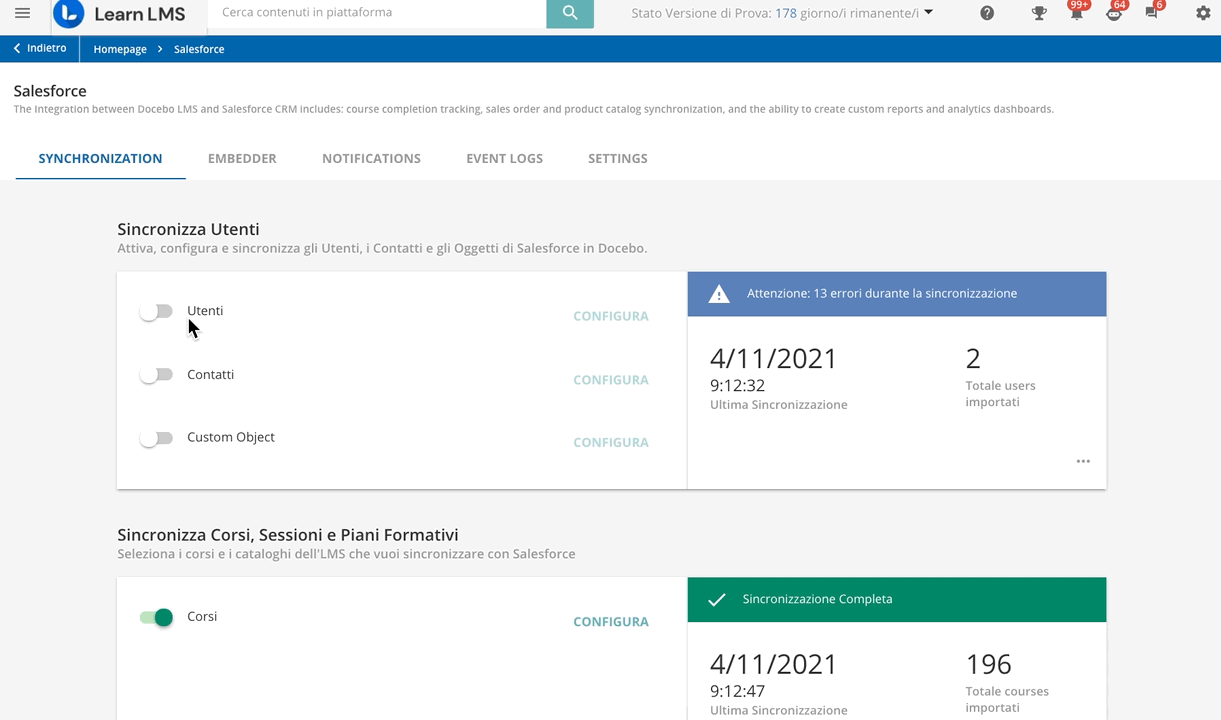Switch to the Settings tab

coord(617,158)
